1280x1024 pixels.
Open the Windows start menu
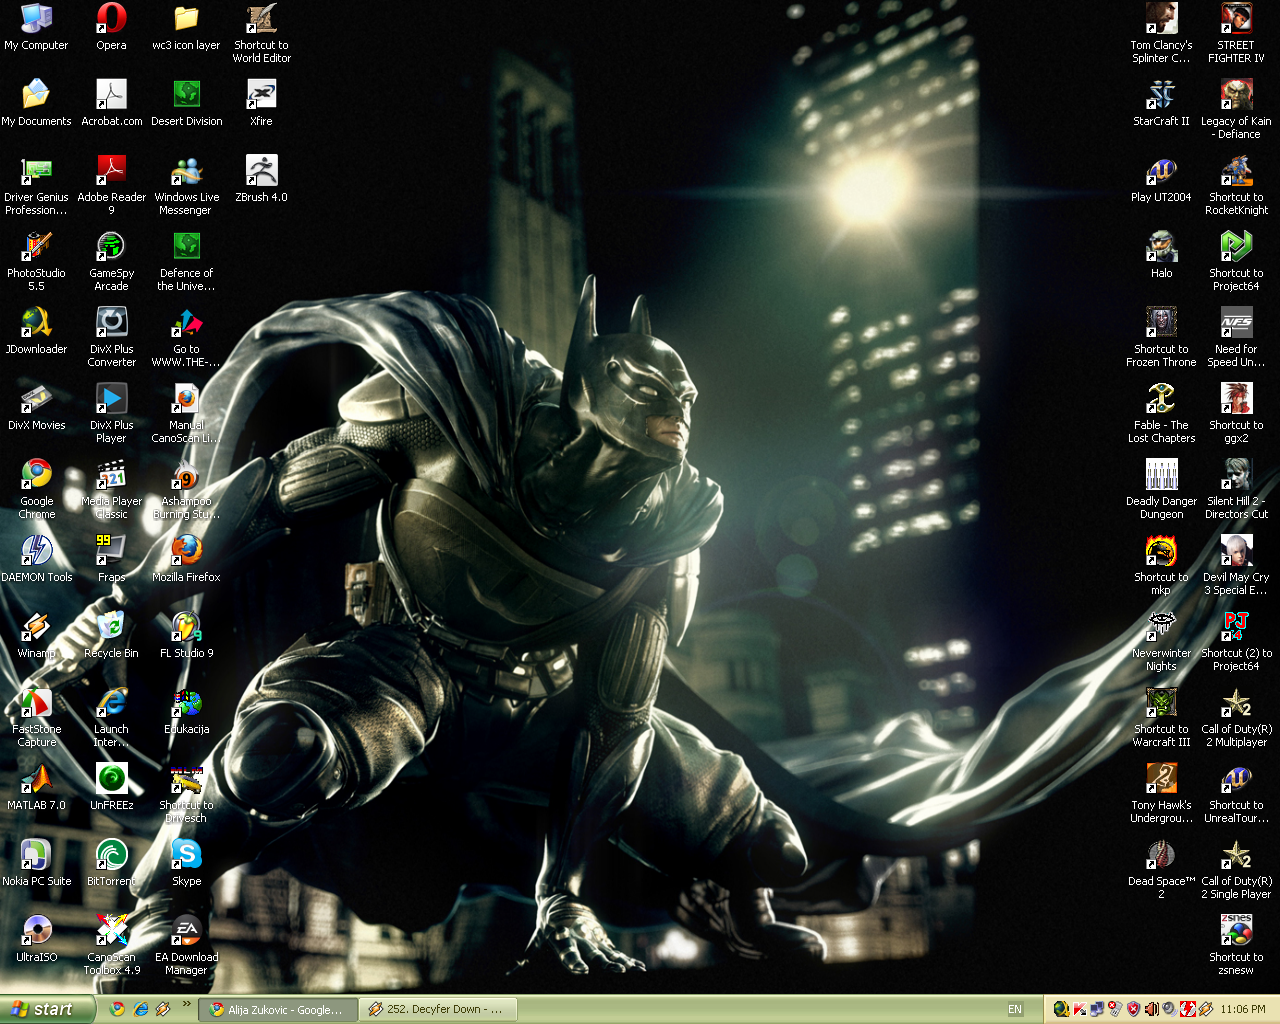coord(47,1009)
